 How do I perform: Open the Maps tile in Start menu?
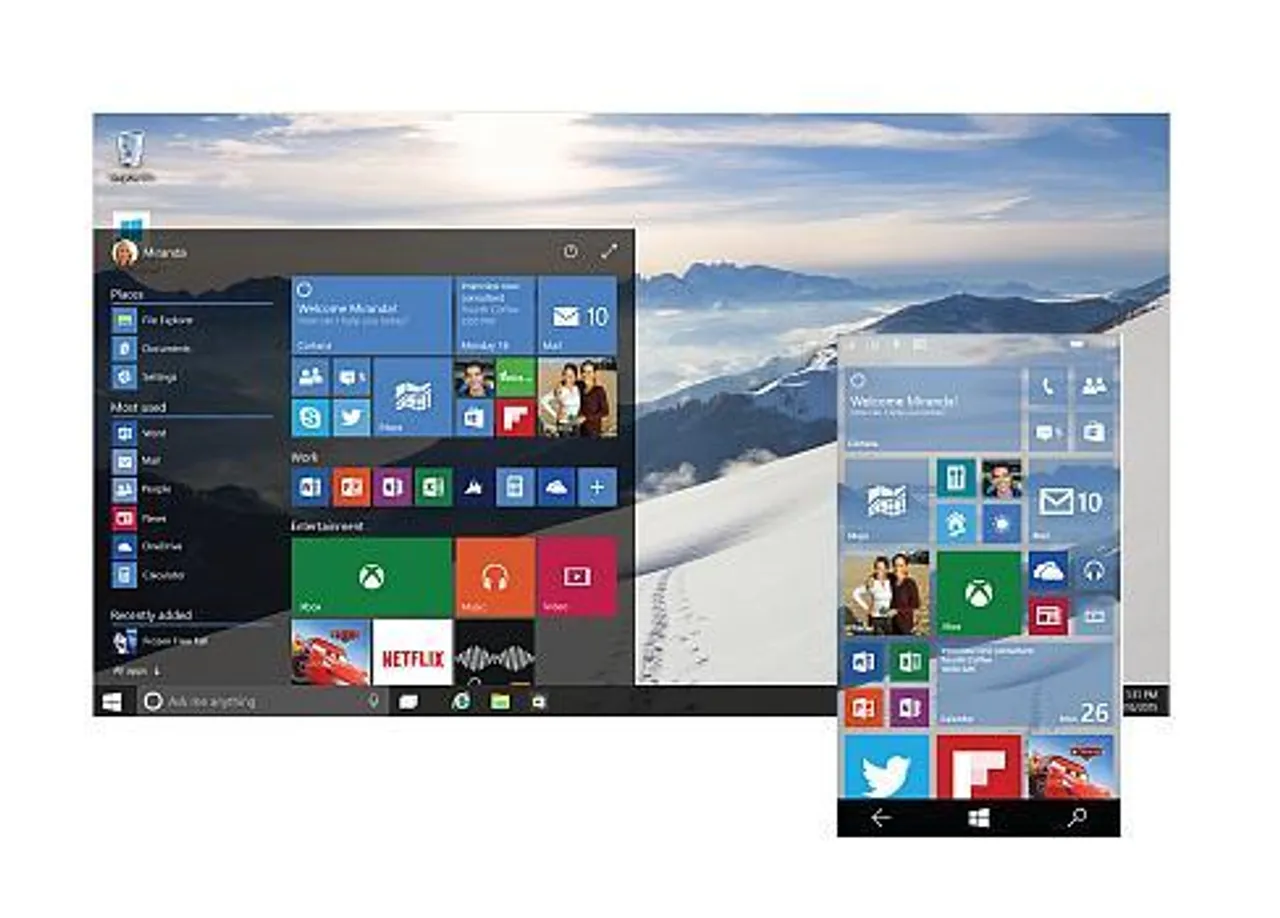pyautogui.click(x=412, y=397)
